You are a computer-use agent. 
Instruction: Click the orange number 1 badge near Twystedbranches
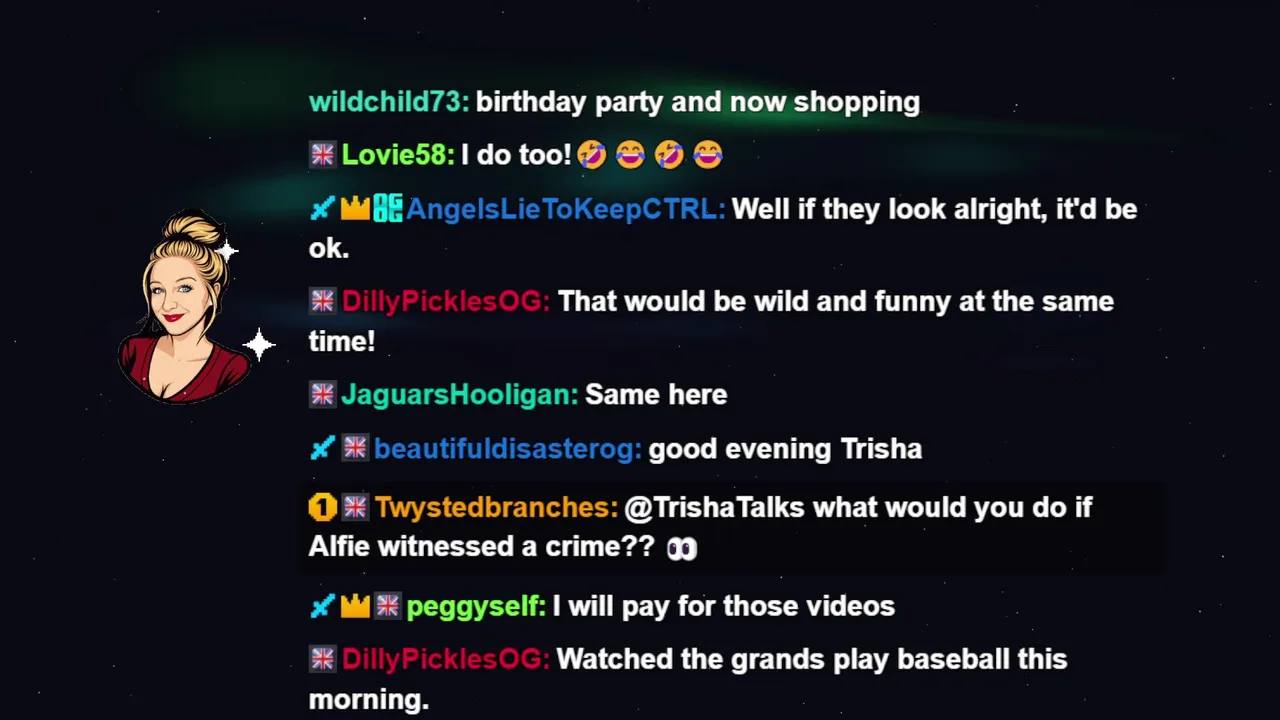point(322,507)
